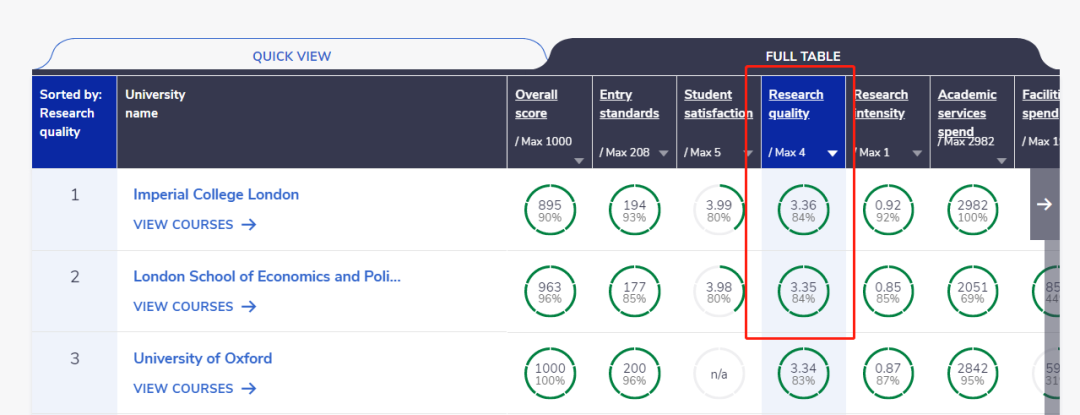The image size is (1080, 415).
Task: Click the rank 2 cell
Action: pos(74,292)
